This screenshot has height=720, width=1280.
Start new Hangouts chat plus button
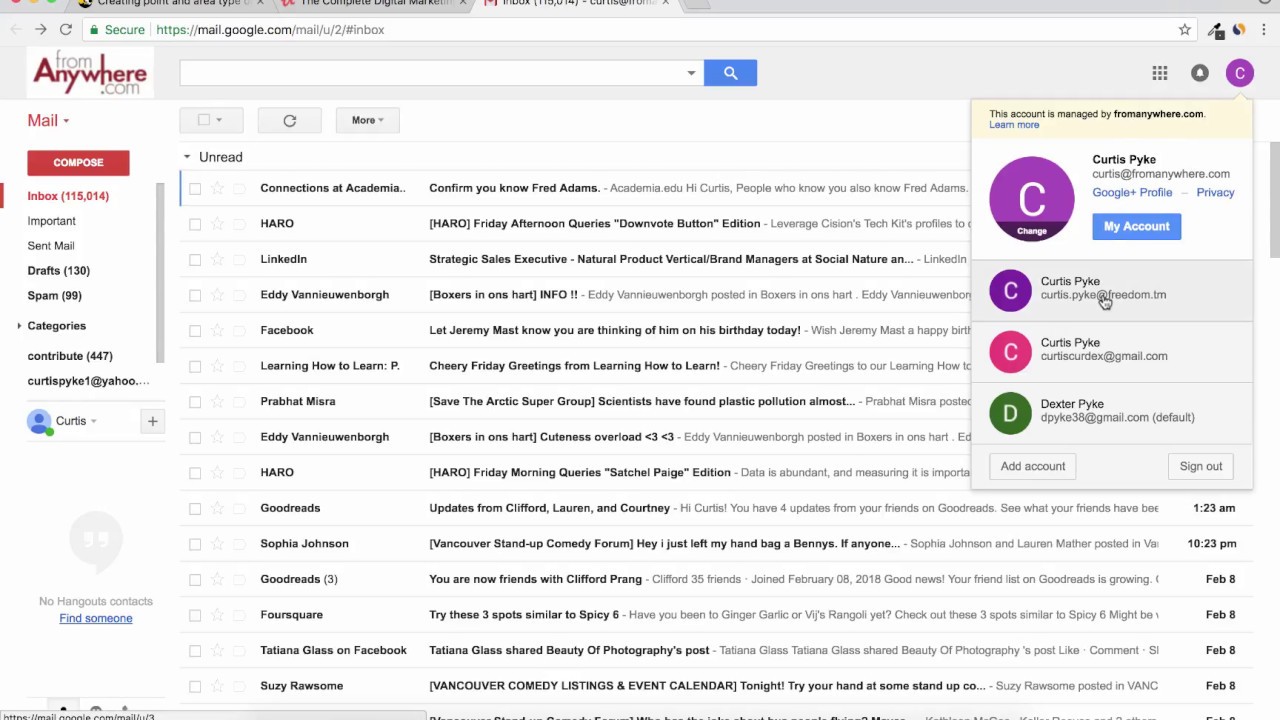coord(152,421)
